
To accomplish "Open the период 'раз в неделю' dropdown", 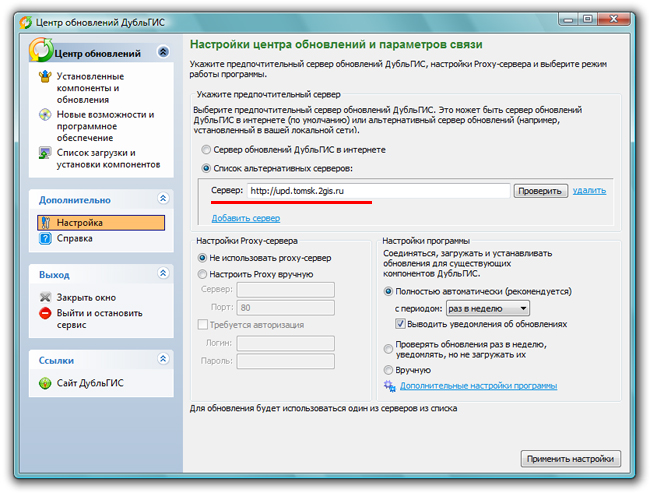I will coord(488,308).
